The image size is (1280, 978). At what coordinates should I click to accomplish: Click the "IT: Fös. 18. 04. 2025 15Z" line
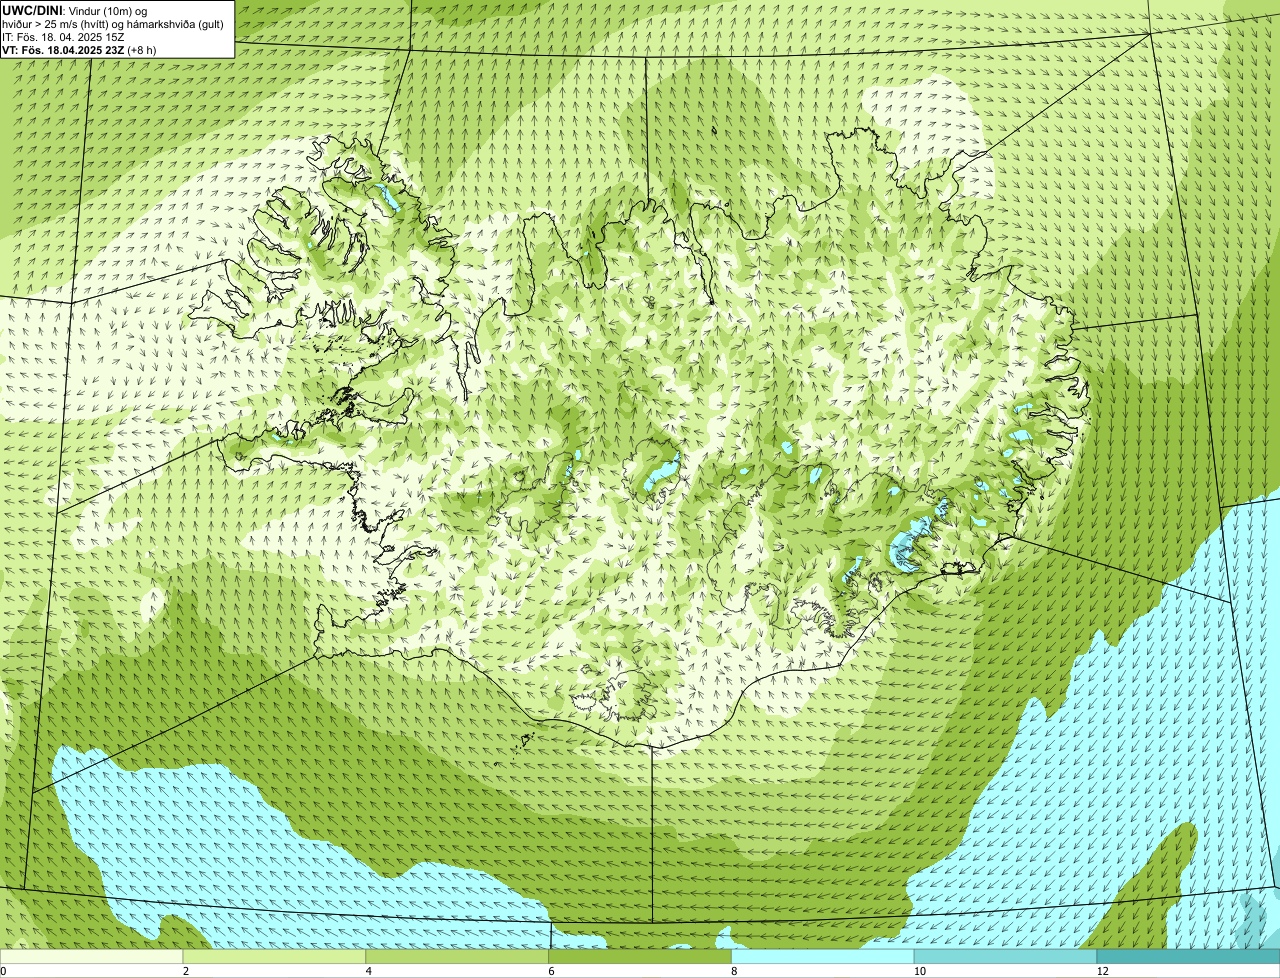click(x=63, y=36)
